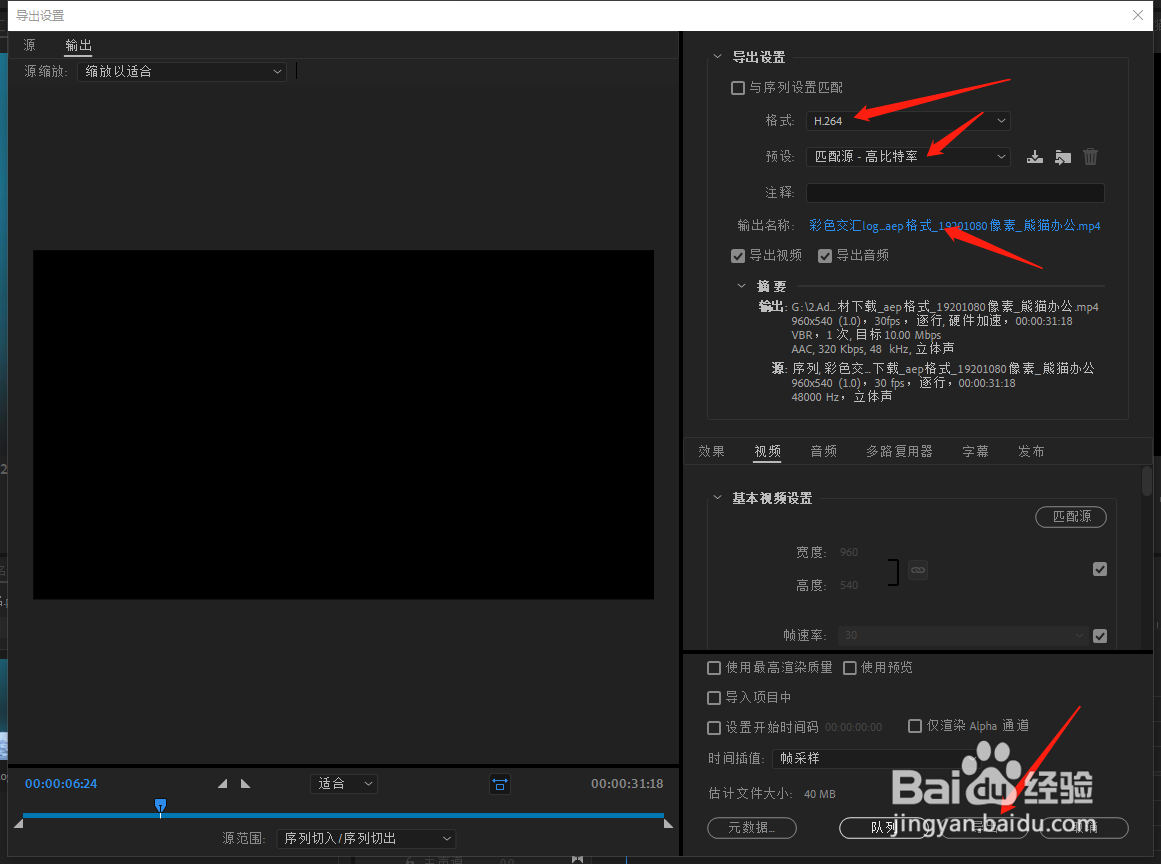1161x864 pixels.
Task: Click the comments input field
Action: click(x=955, y=193)
